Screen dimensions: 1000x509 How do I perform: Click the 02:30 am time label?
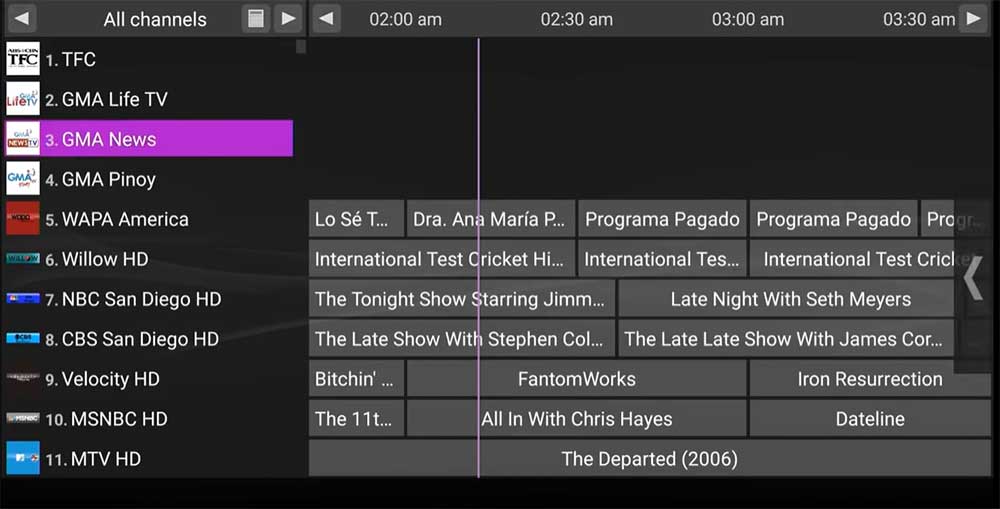tap(577, 19)
